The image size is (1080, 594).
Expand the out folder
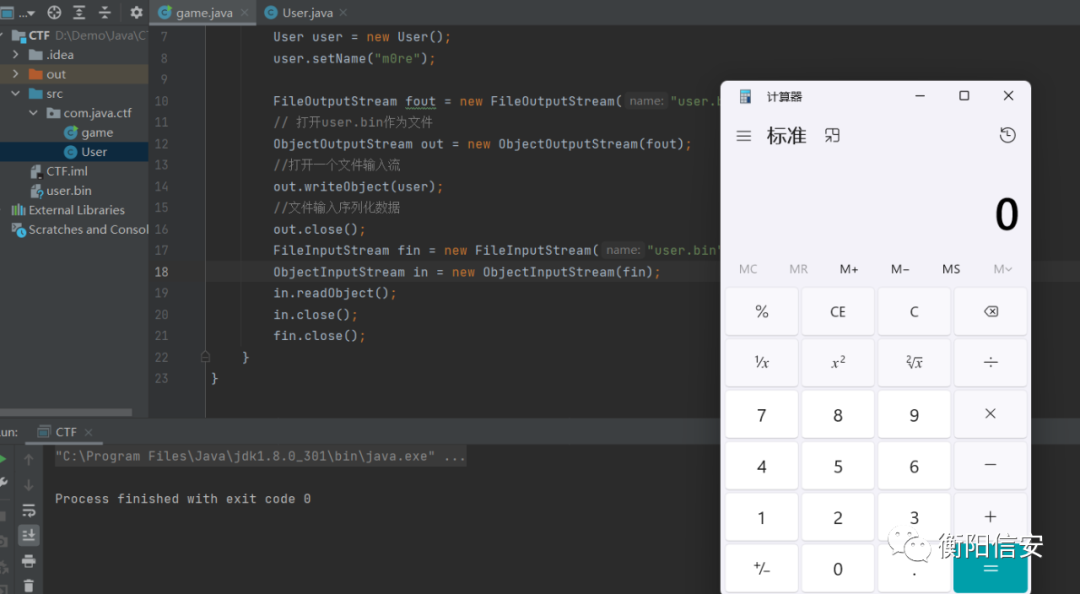point(16,73)
